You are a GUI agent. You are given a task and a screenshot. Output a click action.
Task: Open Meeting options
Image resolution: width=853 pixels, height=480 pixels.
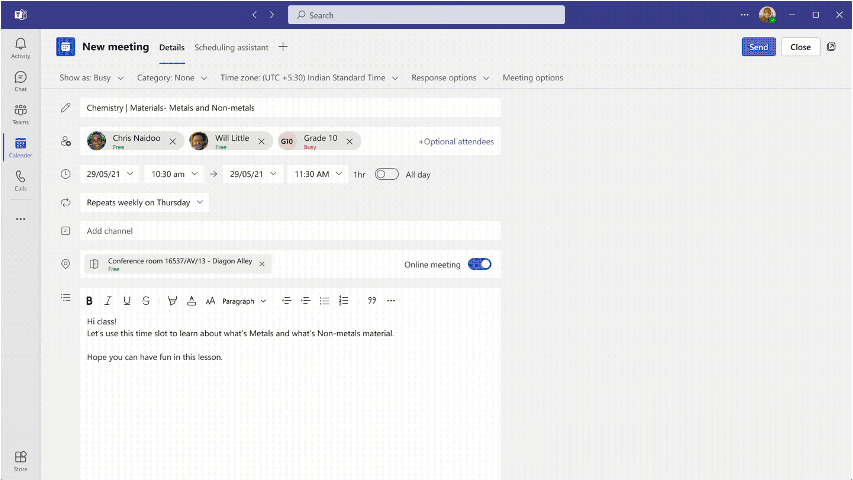tap(533, 78)
